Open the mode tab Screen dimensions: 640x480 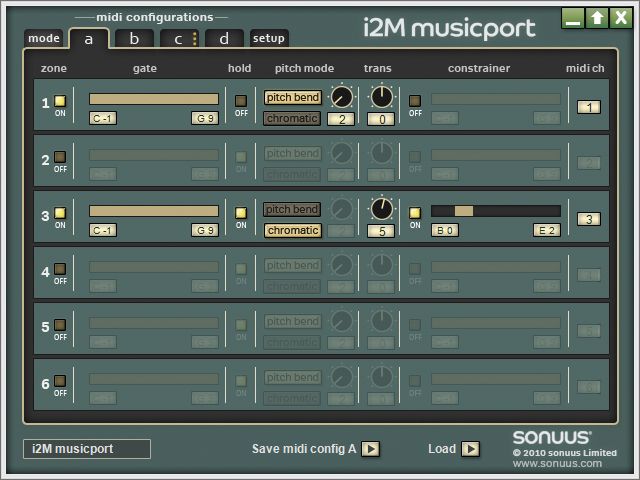pyautogui.click(x=44, y=38)
